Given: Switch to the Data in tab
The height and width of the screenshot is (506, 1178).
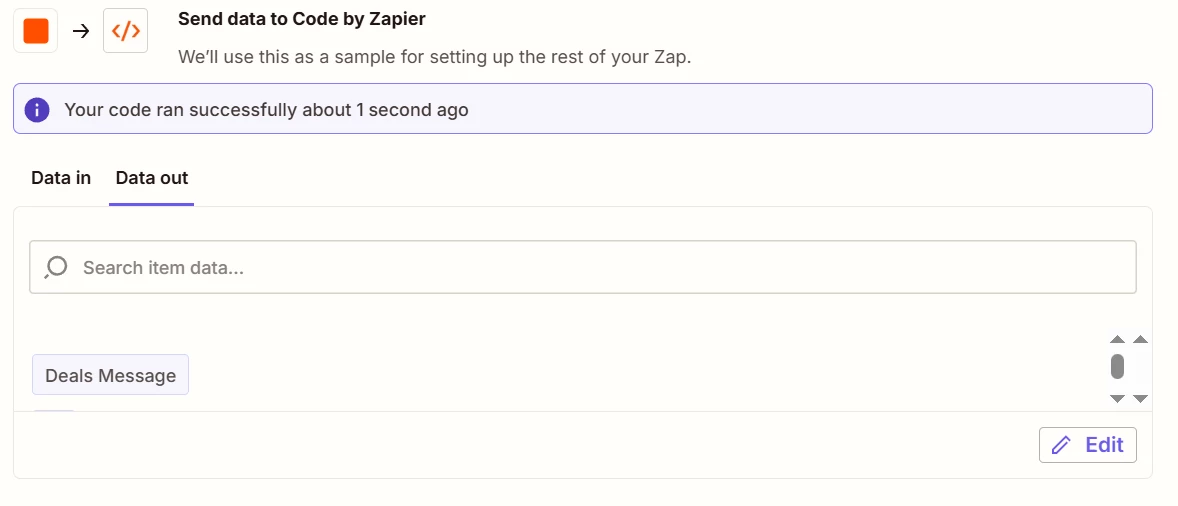Looking at the screenshot, I should tap(61, 178).
